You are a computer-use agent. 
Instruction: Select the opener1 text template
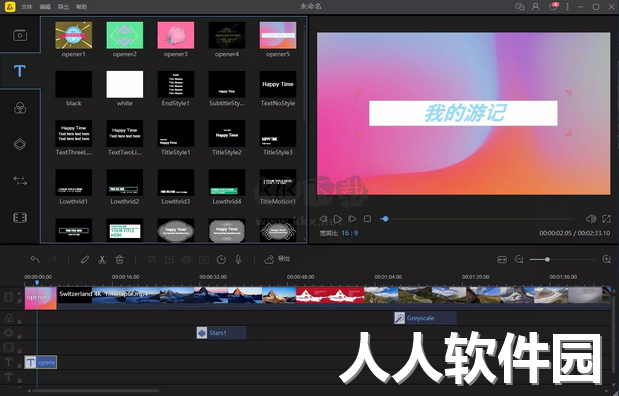(74, 39)
